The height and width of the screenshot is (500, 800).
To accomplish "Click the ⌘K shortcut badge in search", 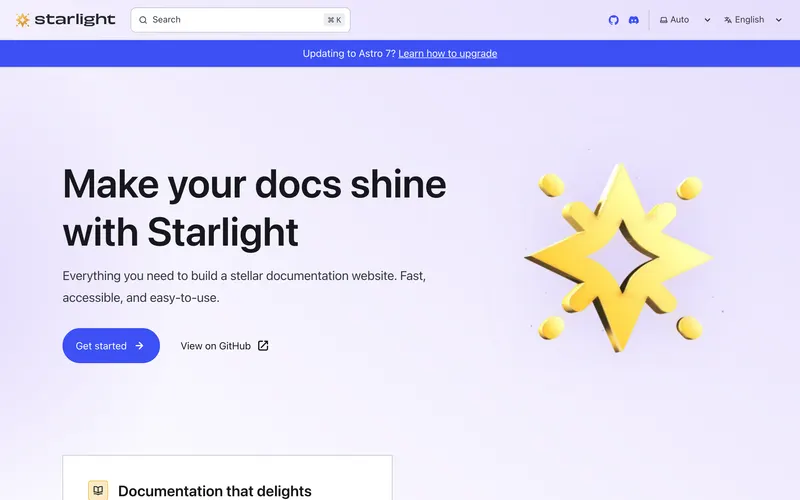I will click(x=334, y=20).
